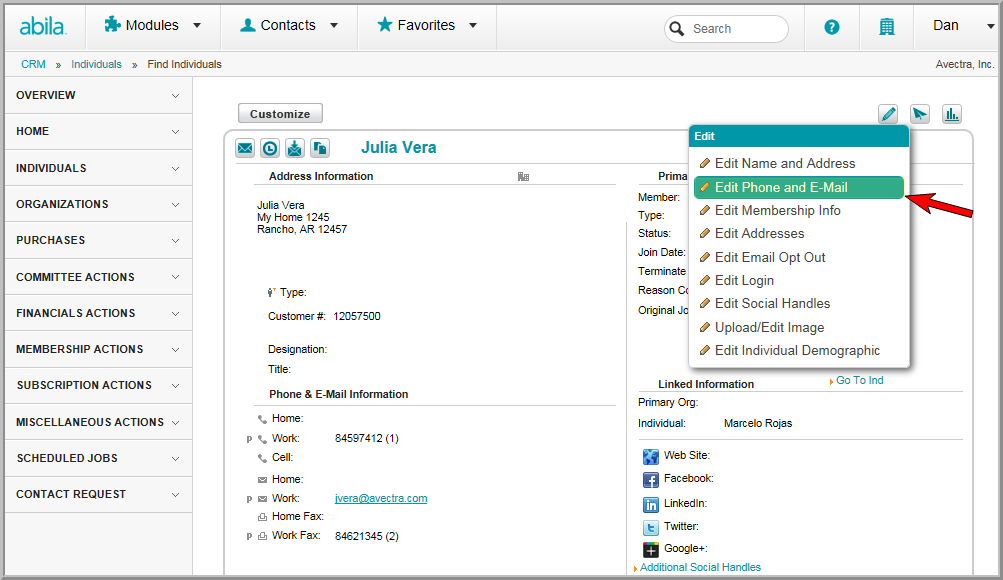Expand the INDIVIDUALS sidebar section
The width and height of the screenshot is (1003, 580).
pyautogui.click(x=99, y=168)
